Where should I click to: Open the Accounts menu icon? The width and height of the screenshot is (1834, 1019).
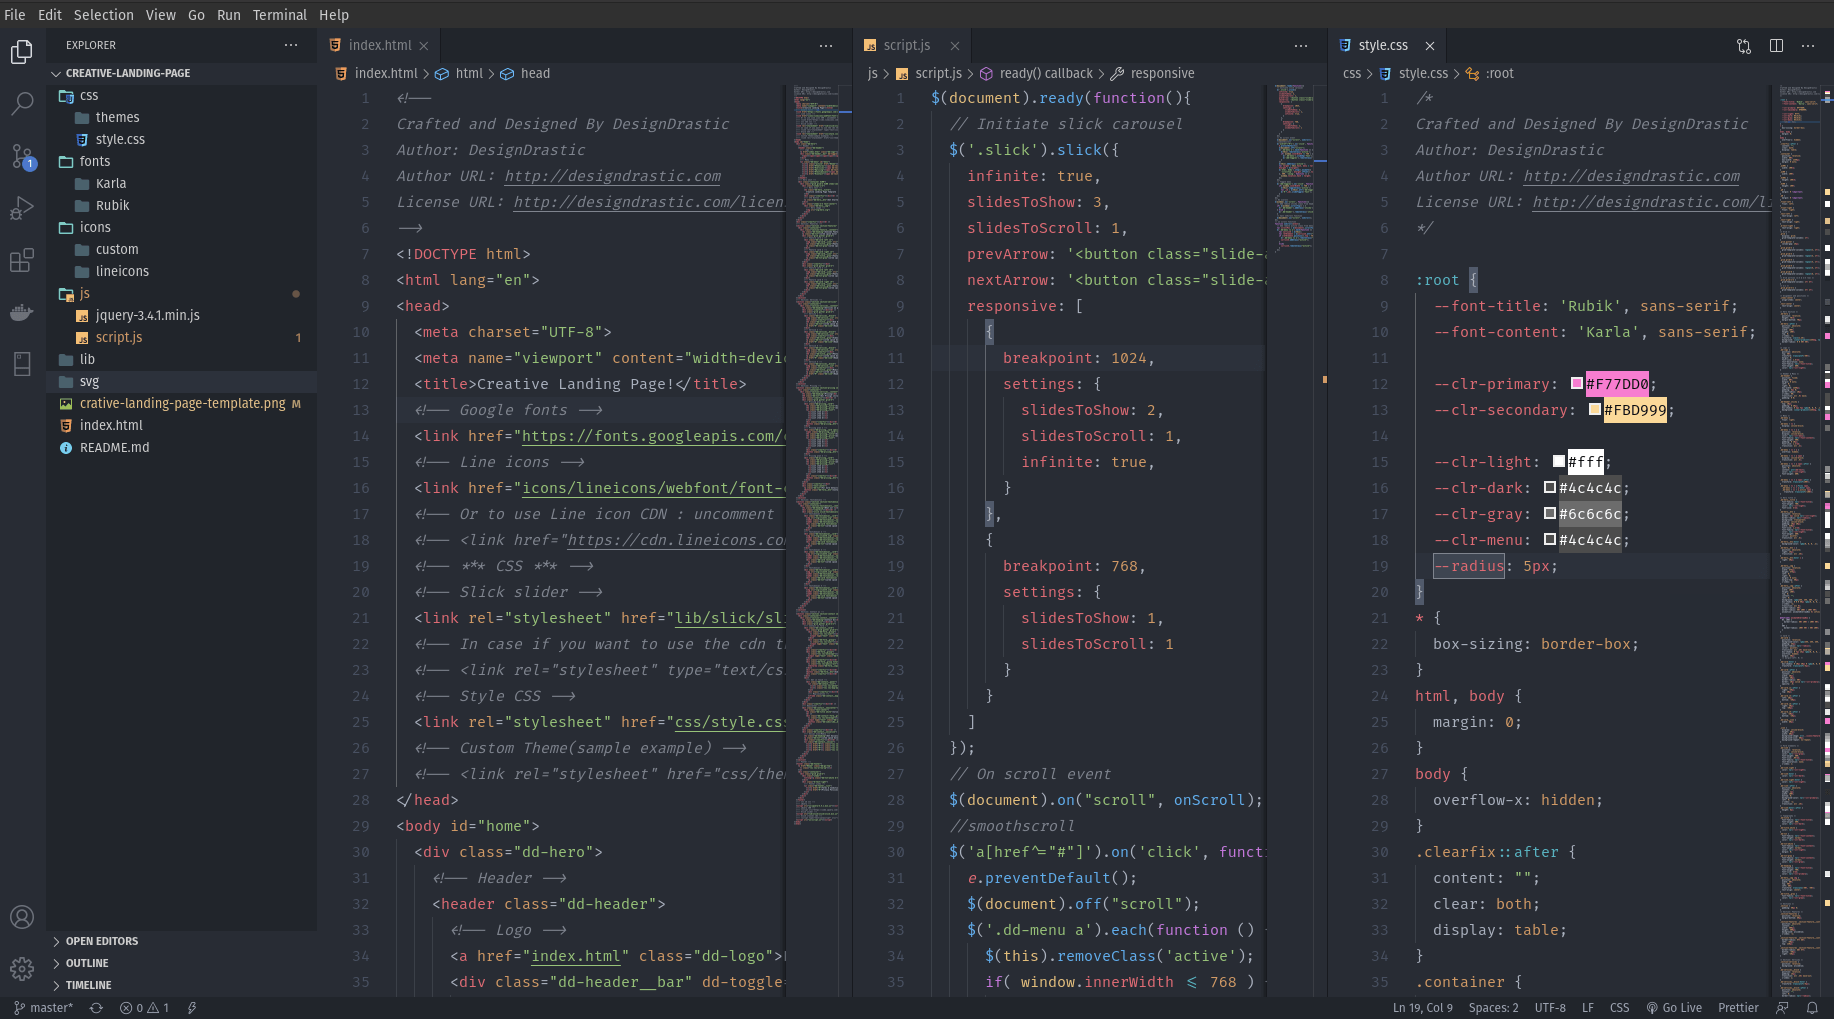point(22,916)
